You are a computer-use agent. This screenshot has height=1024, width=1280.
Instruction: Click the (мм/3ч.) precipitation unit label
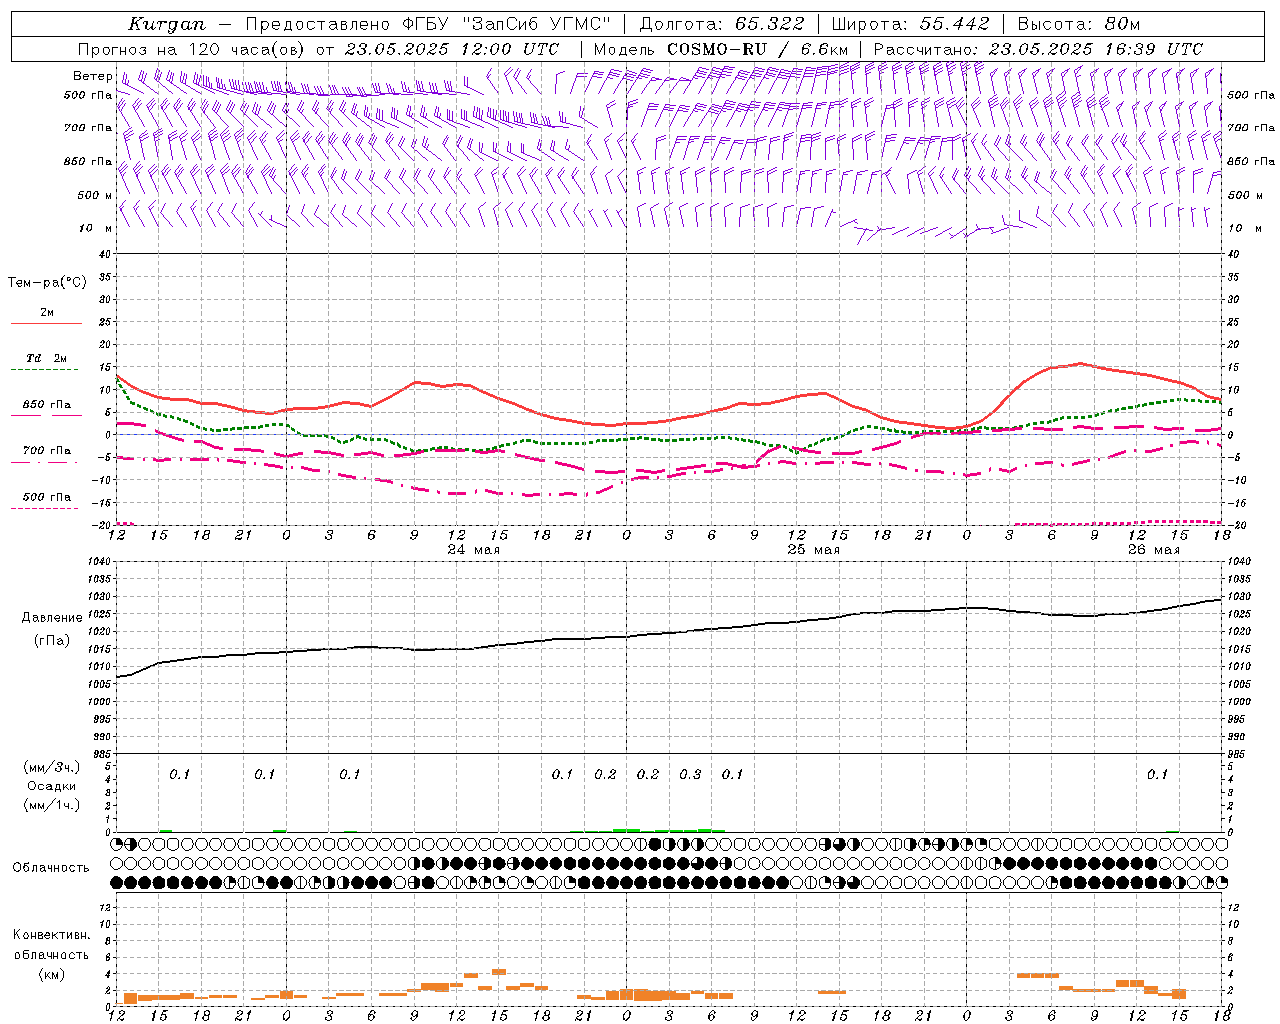click(52, 767)
